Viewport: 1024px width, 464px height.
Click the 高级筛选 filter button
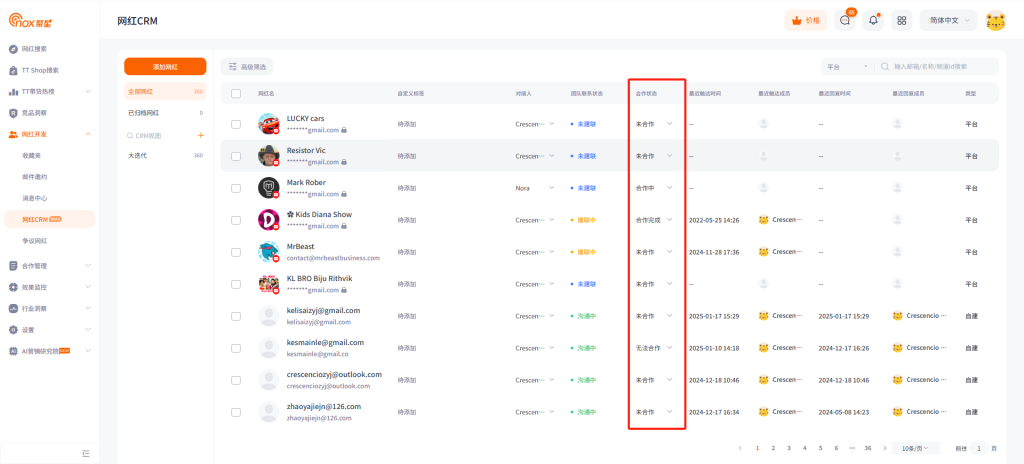[246, 66]
